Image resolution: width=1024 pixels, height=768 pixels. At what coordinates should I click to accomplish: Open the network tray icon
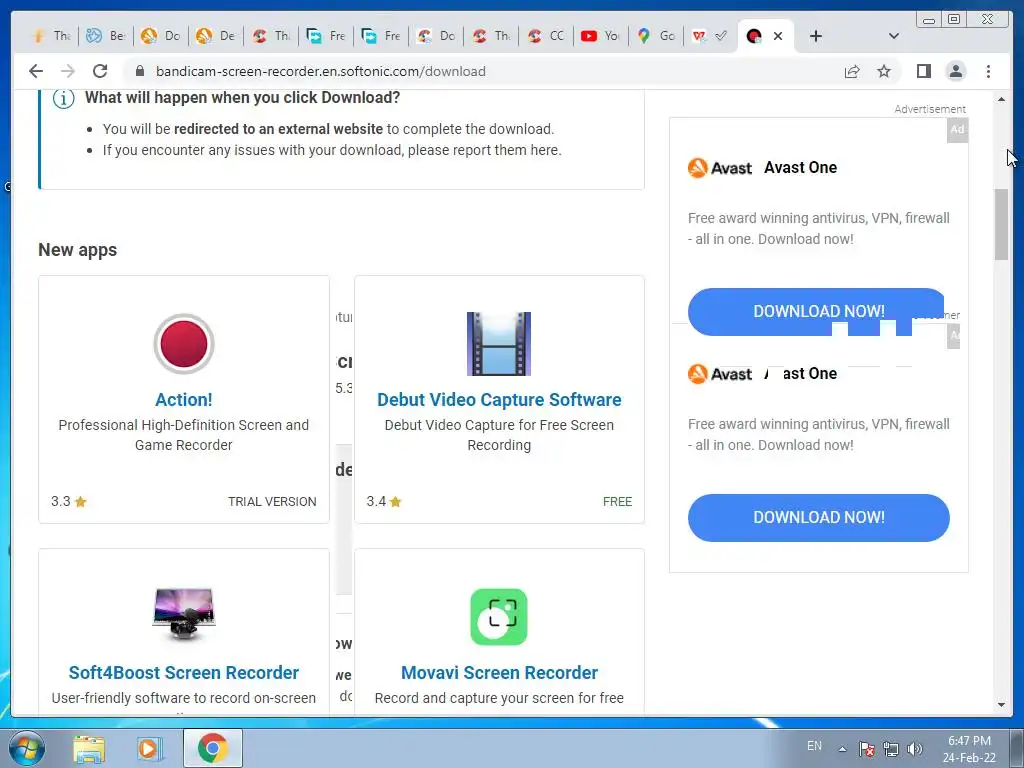(x=891, y=749)
